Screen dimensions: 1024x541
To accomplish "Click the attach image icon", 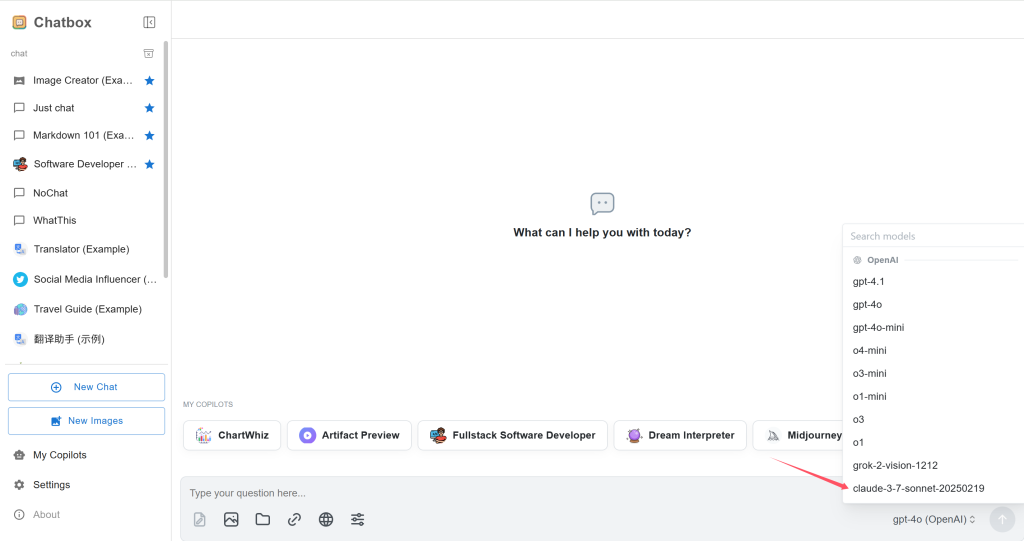I will click(x=231, y=519).
